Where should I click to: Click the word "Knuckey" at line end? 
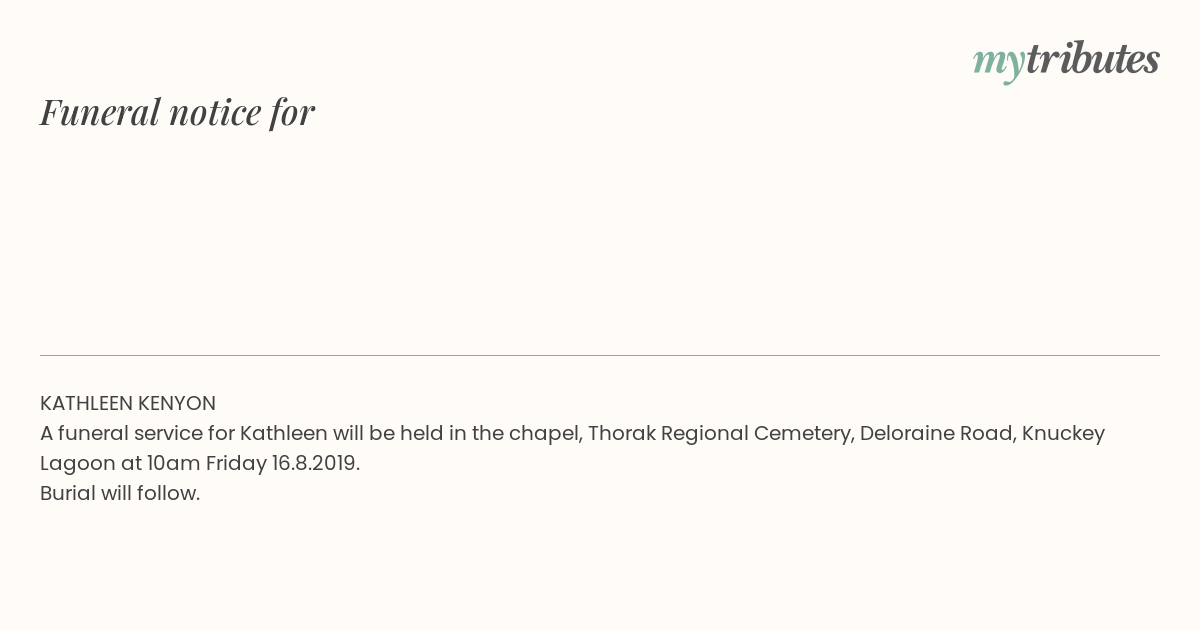(x=1063, y=434)
